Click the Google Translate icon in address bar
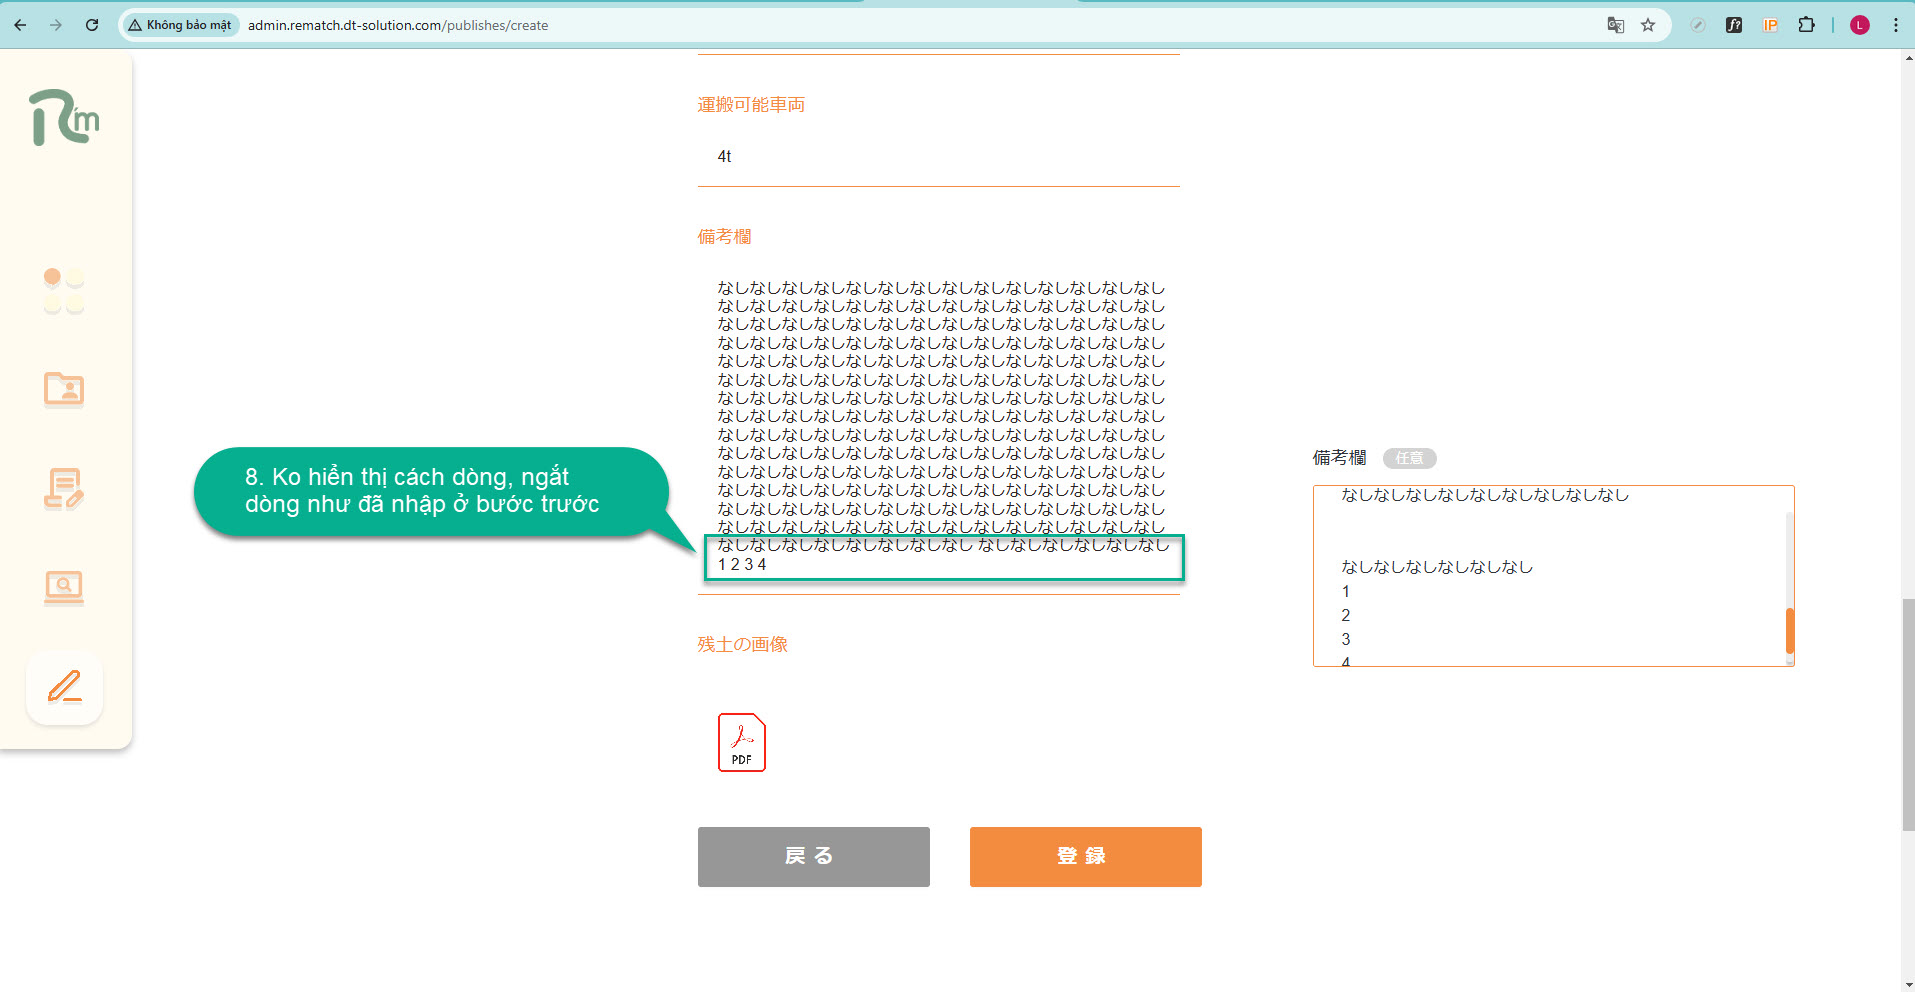This screenshot has width=1915, height=992. (x=1615, y=25)
